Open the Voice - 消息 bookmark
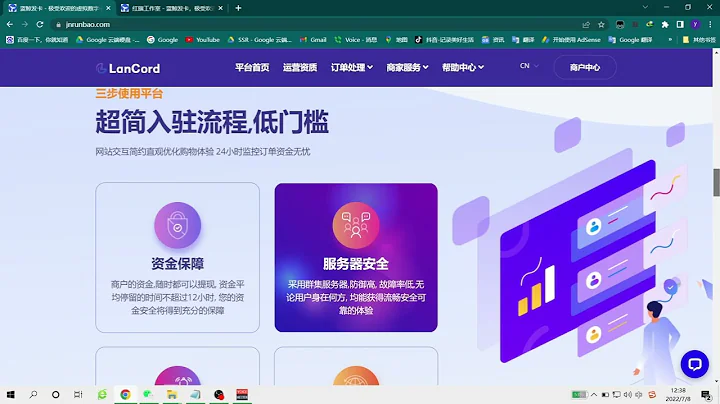This screenshot has width=720, height=404. 356,40
